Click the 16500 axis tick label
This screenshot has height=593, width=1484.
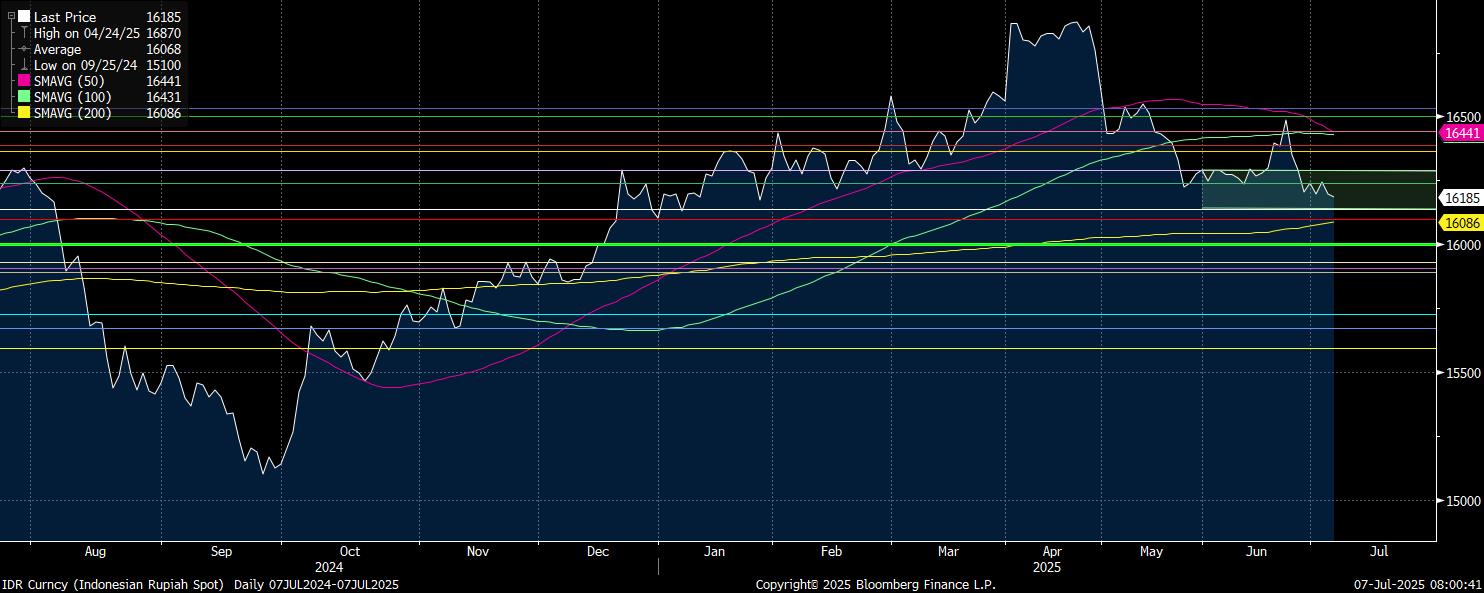point(1462,117)
